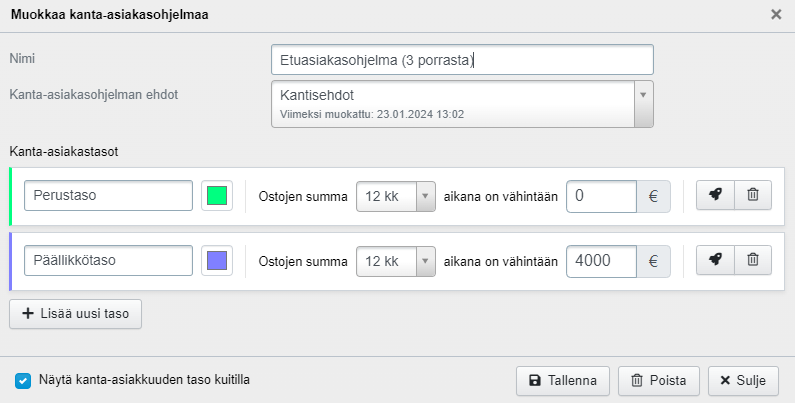Close the dialog with the top-right X
Screen dimensions: 795x403
click(776, 15)
